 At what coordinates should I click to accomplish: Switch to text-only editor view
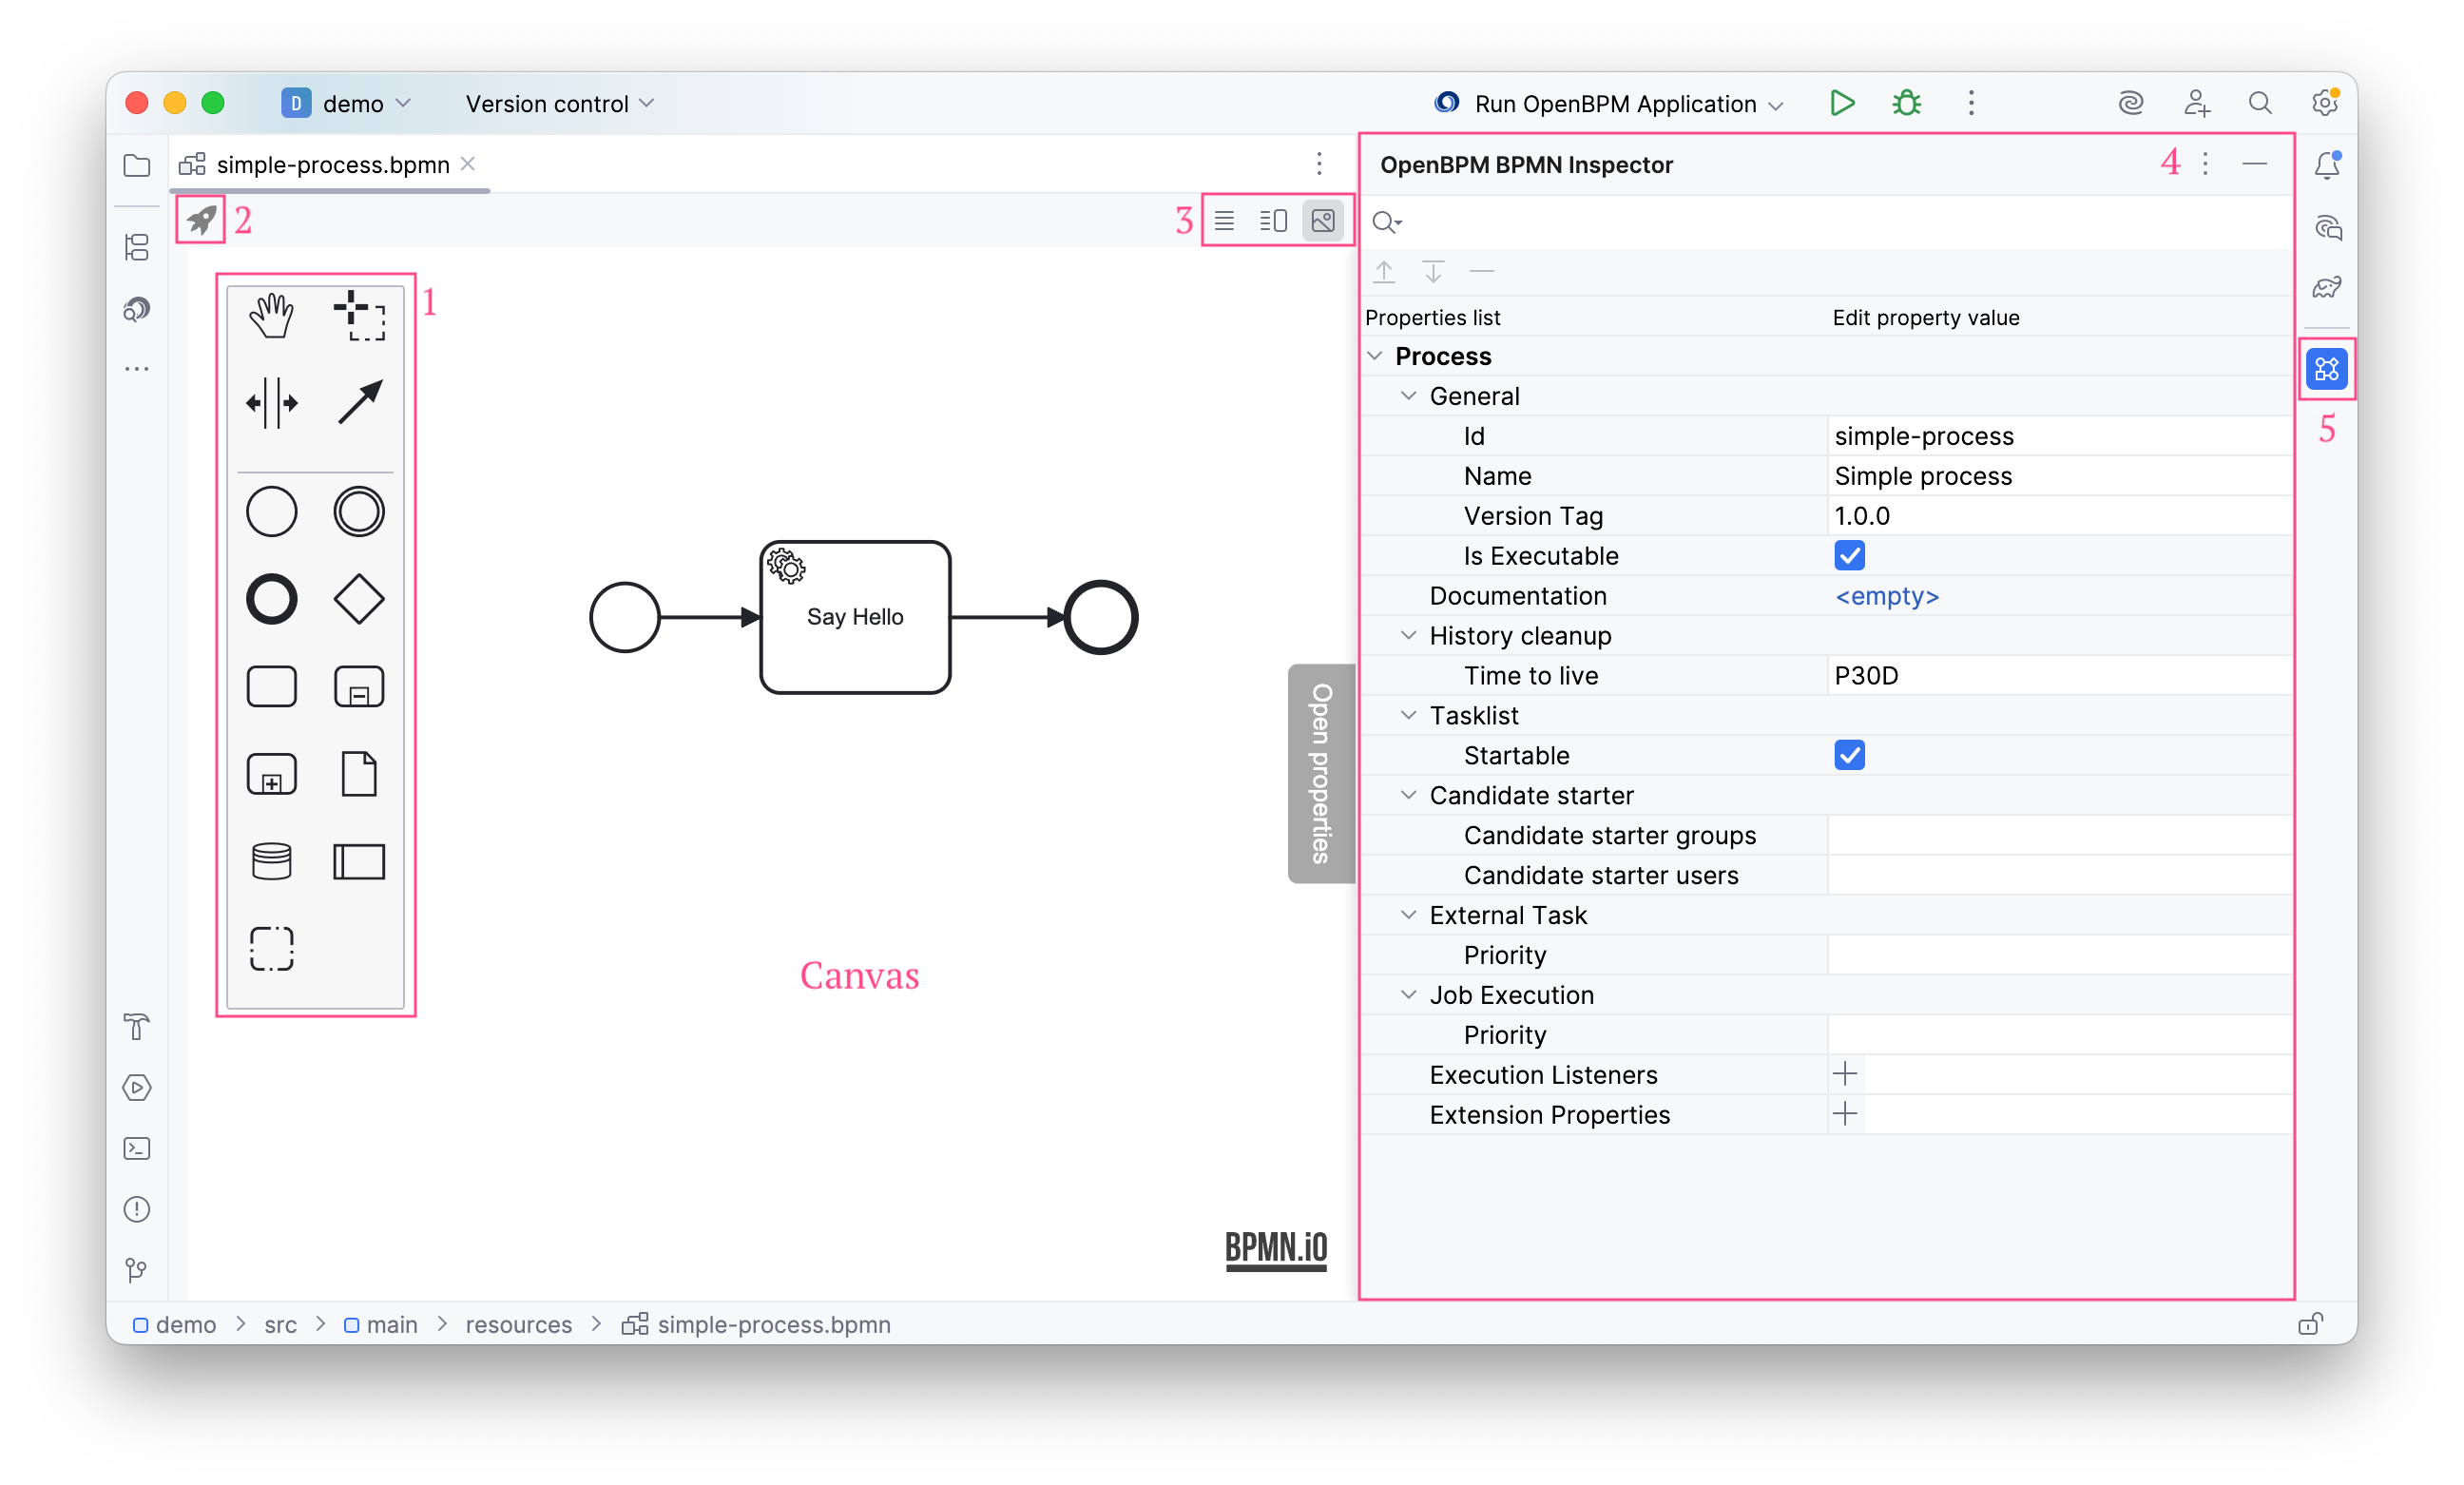point(1224,221)
